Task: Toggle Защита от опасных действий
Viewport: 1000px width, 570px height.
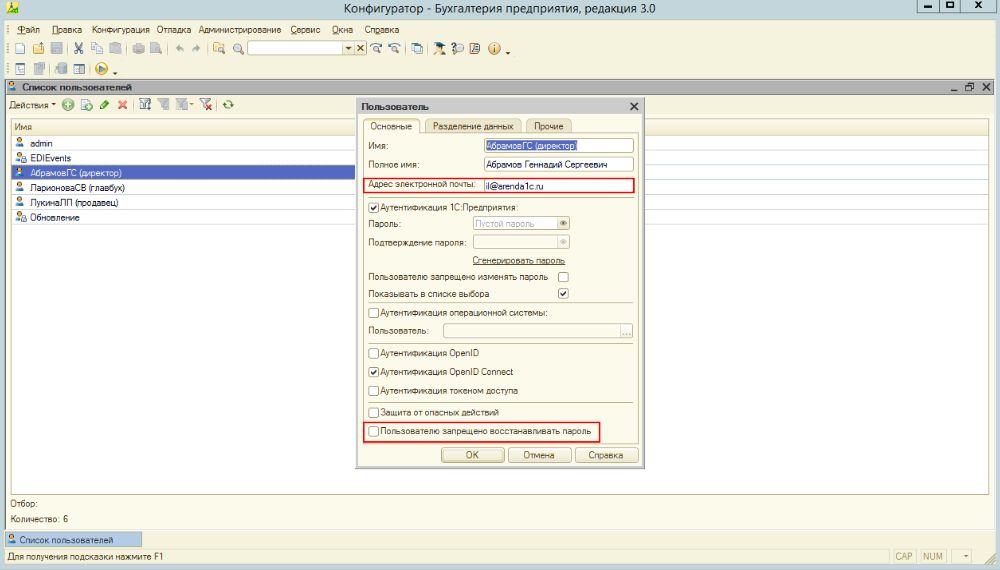Action: pyautogui.click(x=374, y=413)
